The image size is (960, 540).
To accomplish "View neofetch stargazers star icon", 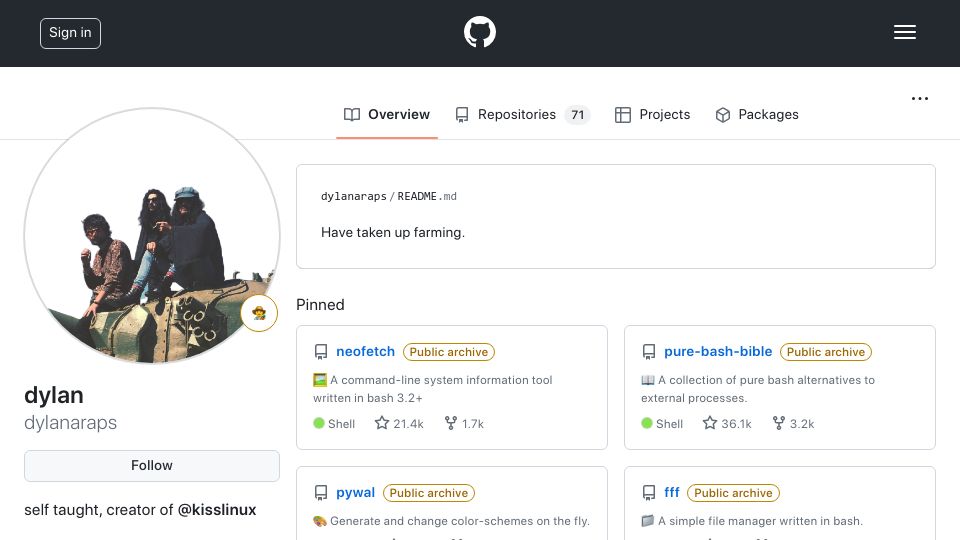I will coord(382,423).
